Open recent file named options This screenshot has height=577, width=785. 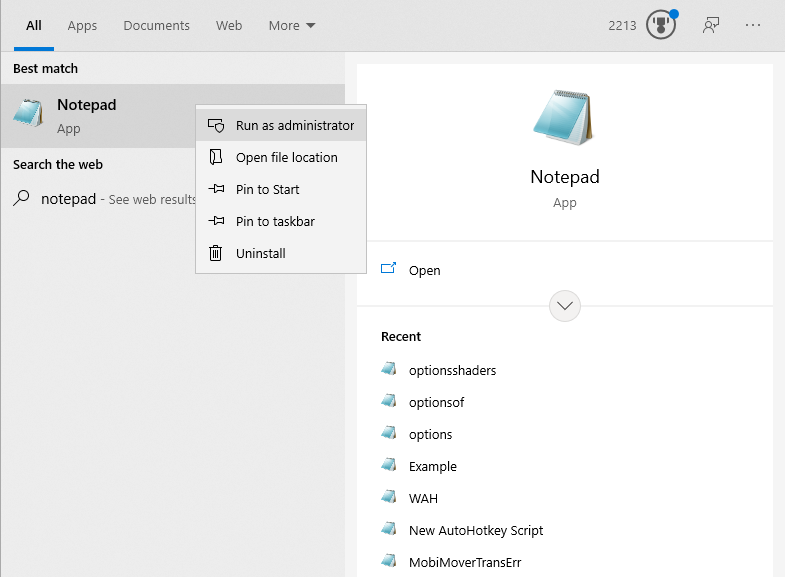[x=431, y=434]
